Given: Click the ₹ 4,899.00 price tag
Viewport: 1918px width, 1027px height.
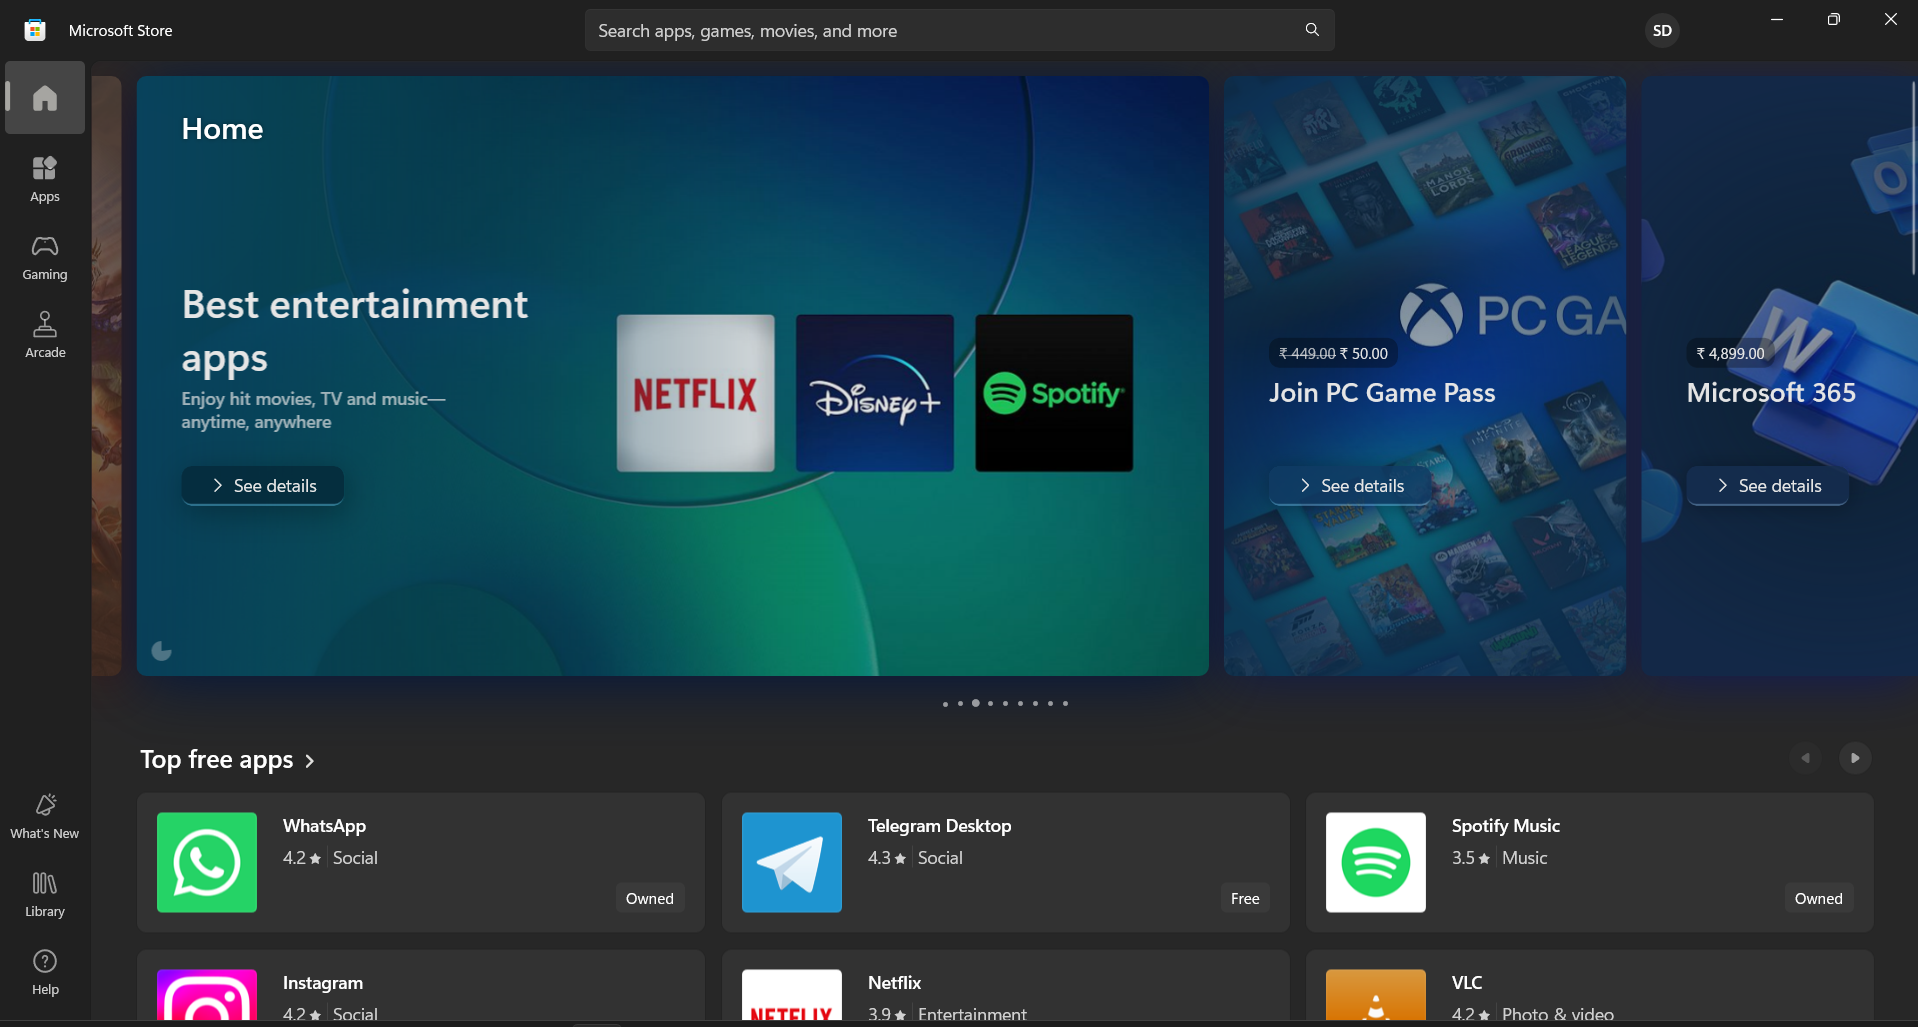Looking at the screenshot, I should tap(1730, 353).
